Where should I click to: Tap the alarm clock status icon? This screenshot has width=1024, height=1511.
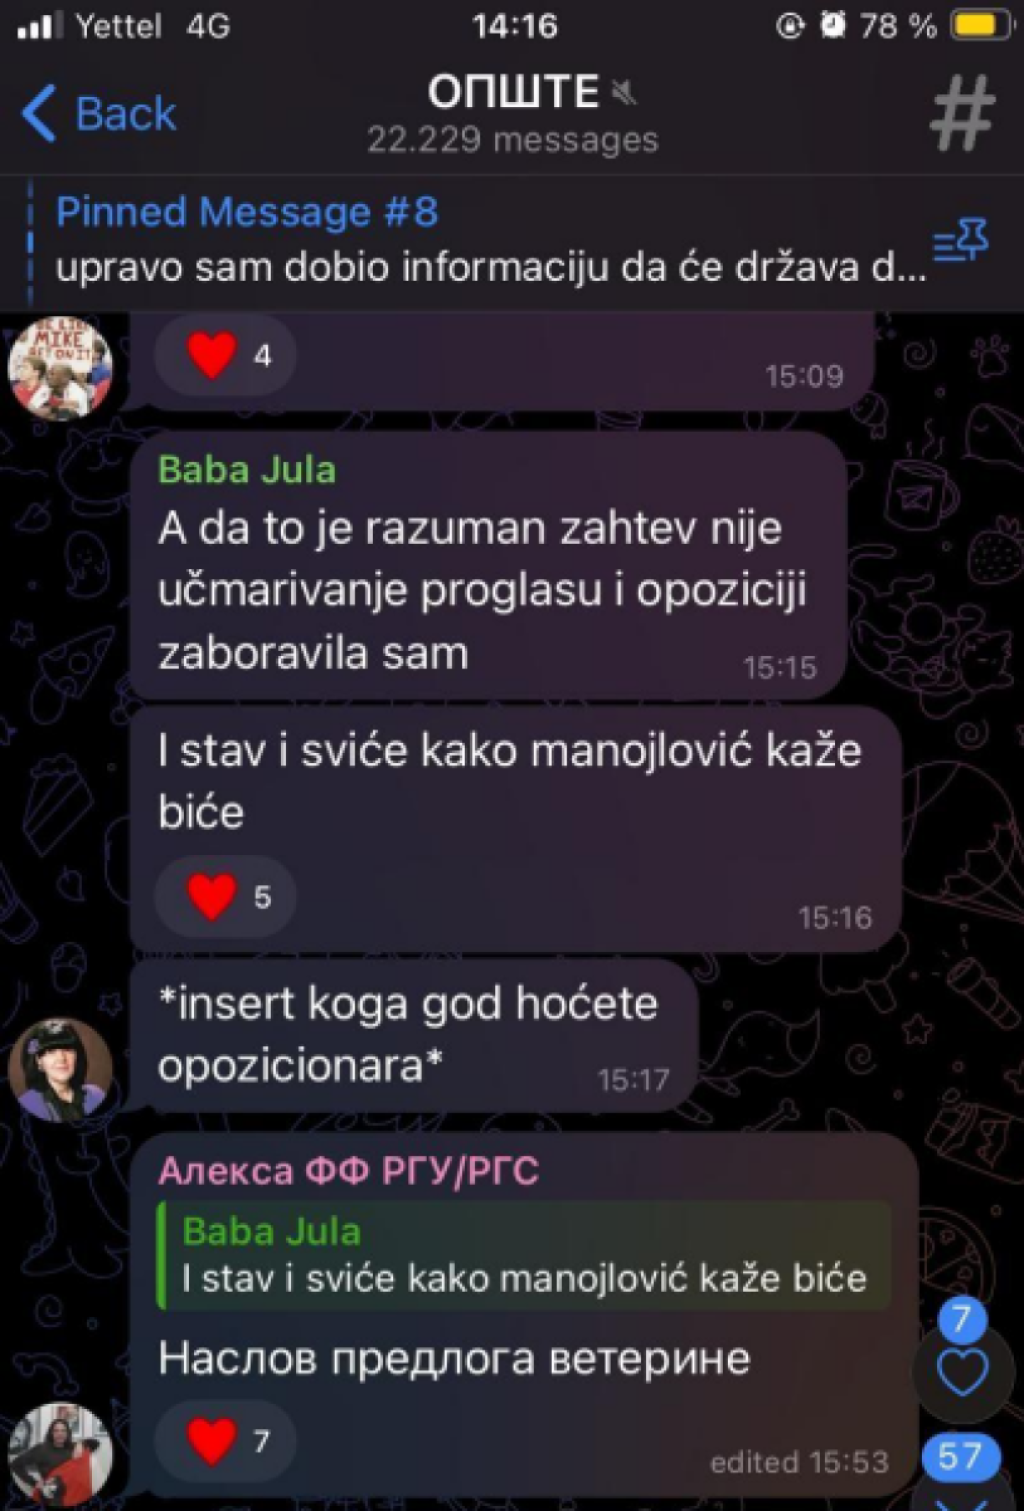[833, 24]
